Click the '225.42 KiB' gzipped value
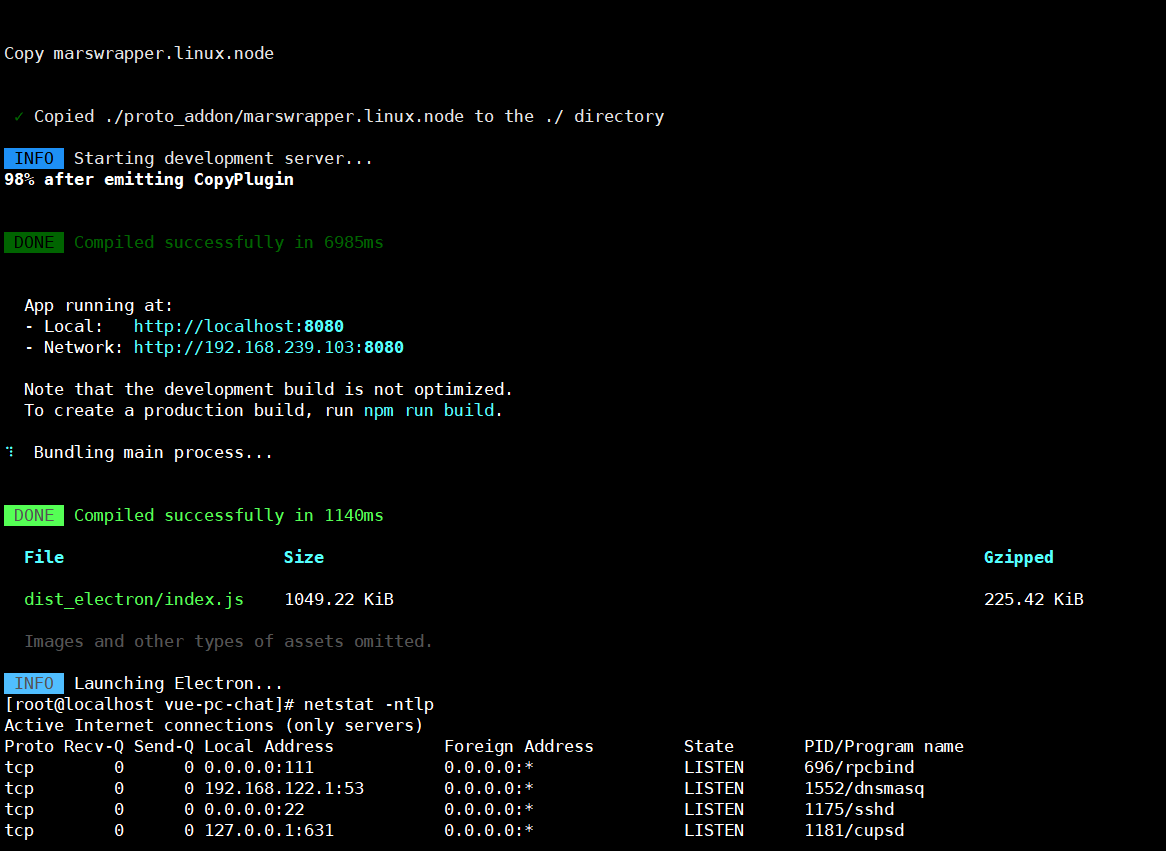The height and width of the screenshot is (851, 1166). pos(1033,600)
